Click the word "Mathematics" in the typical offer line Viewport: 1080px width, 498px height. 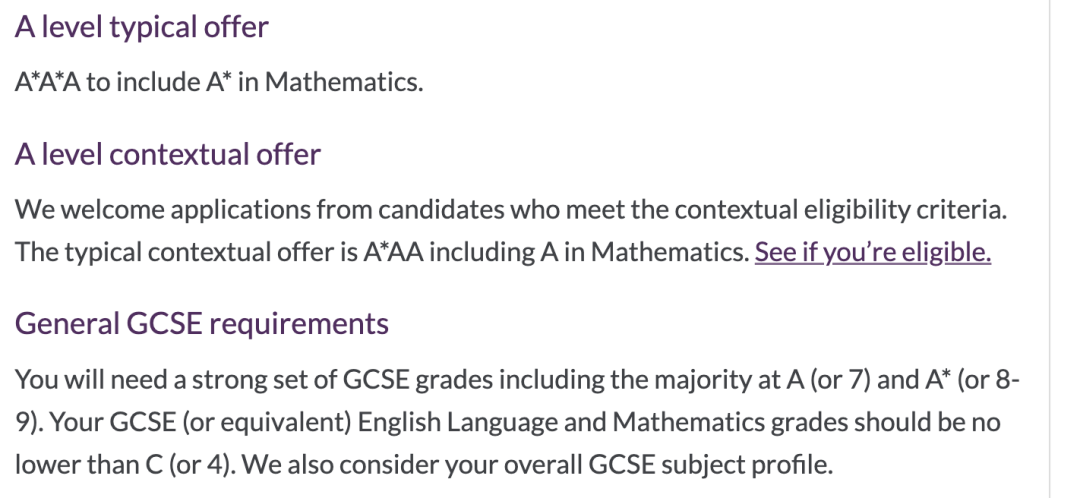point(343,82)
